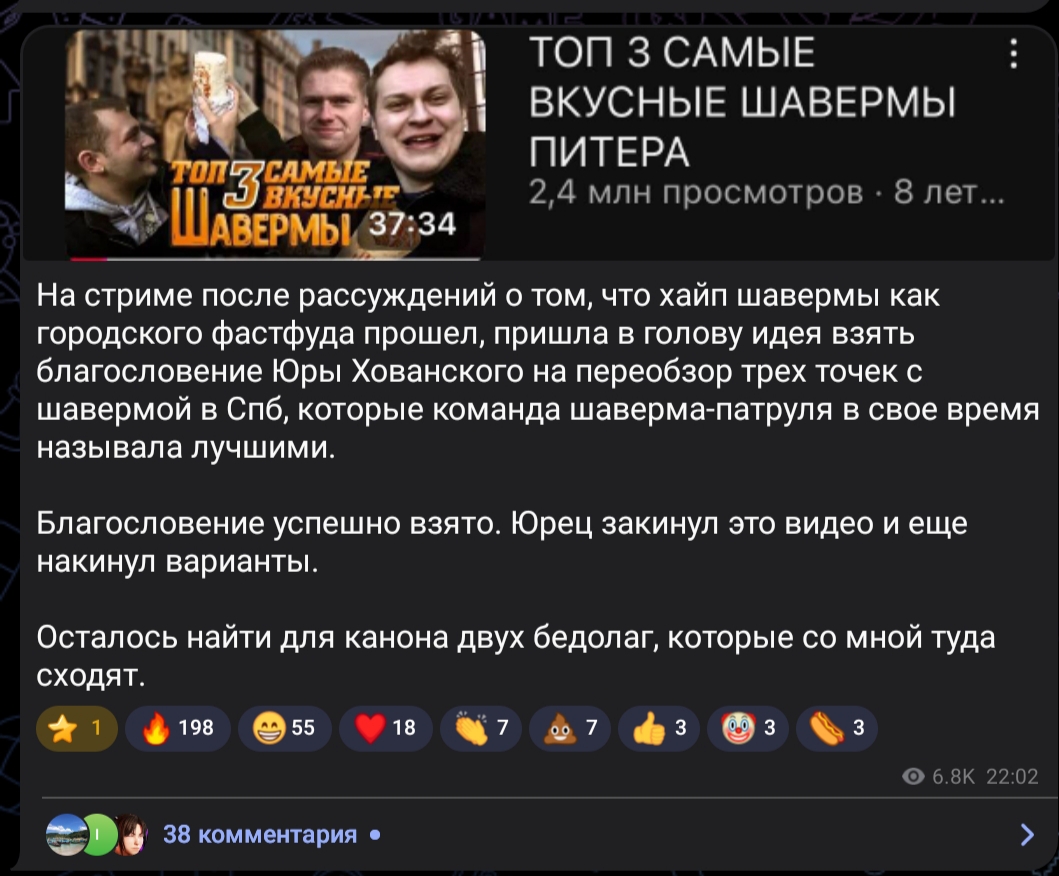The width and height of the screenshot is (1059, 876).
Task: Open the three-dot options menu
Action: (x=1013, y=53)
